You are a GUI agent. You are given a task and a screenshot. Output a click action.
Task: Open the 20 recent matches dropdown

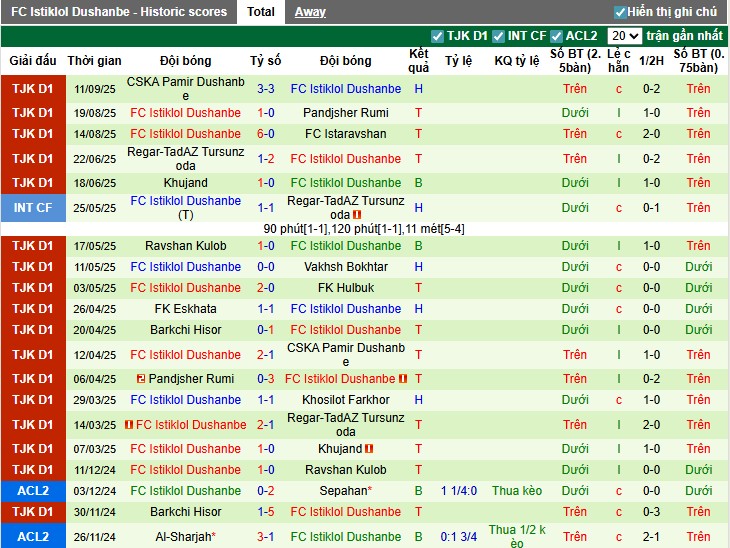click(624, 36)
